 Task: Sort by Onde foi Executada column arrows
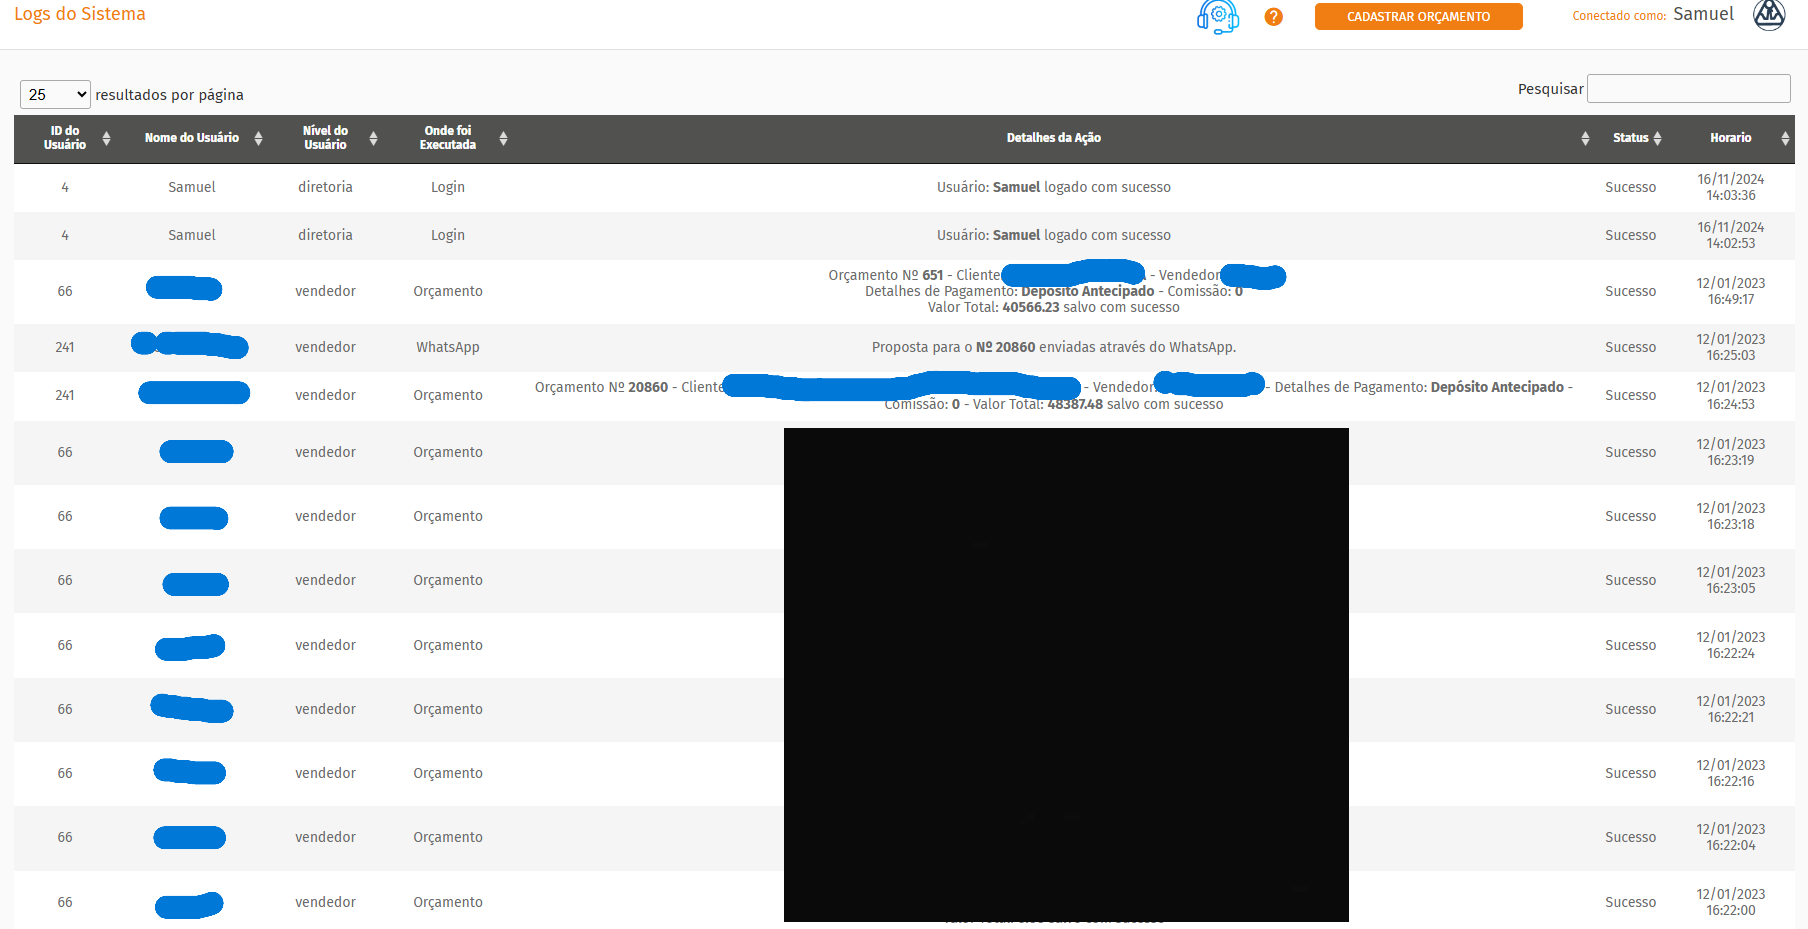[503, 138]
